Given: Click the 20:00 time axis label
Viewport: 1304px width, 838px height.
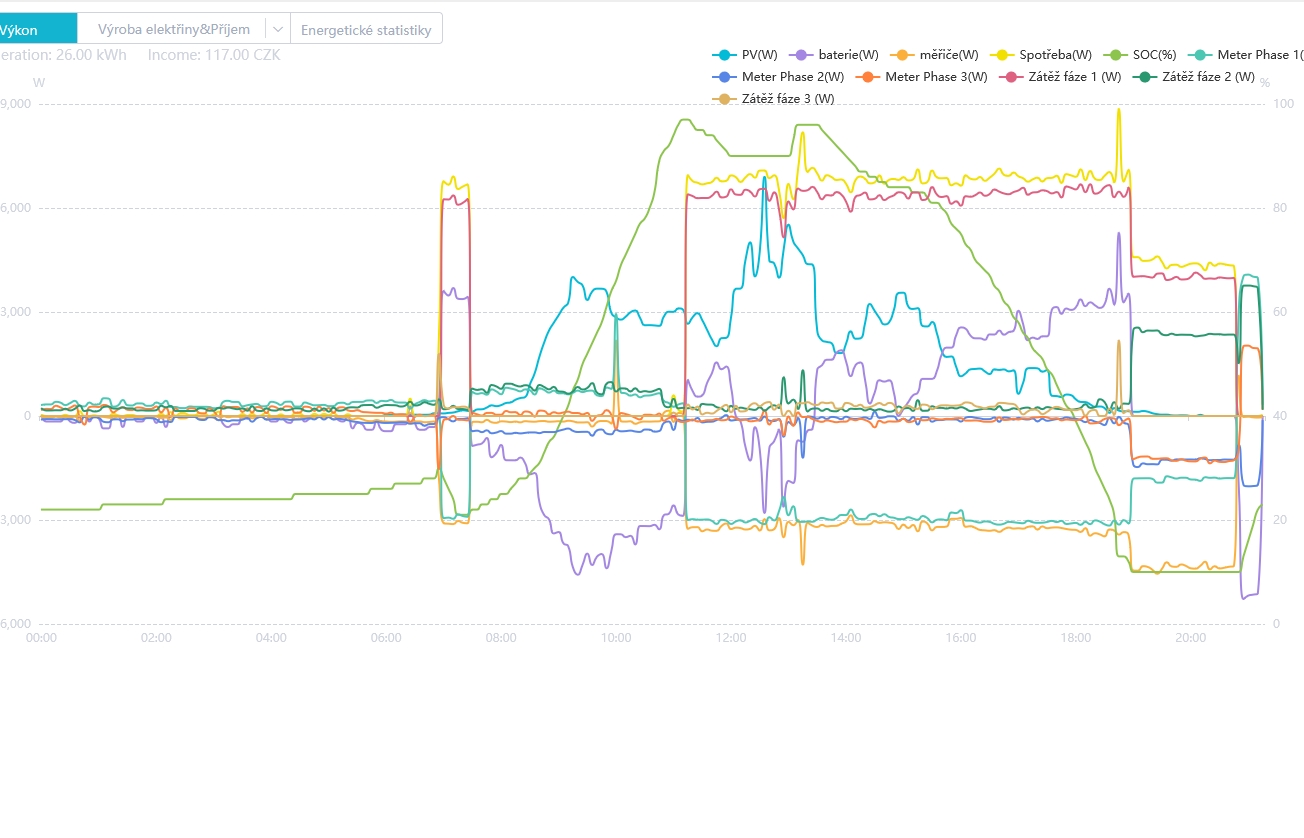Looking at the screenshot, I should tap(1191, 638).
